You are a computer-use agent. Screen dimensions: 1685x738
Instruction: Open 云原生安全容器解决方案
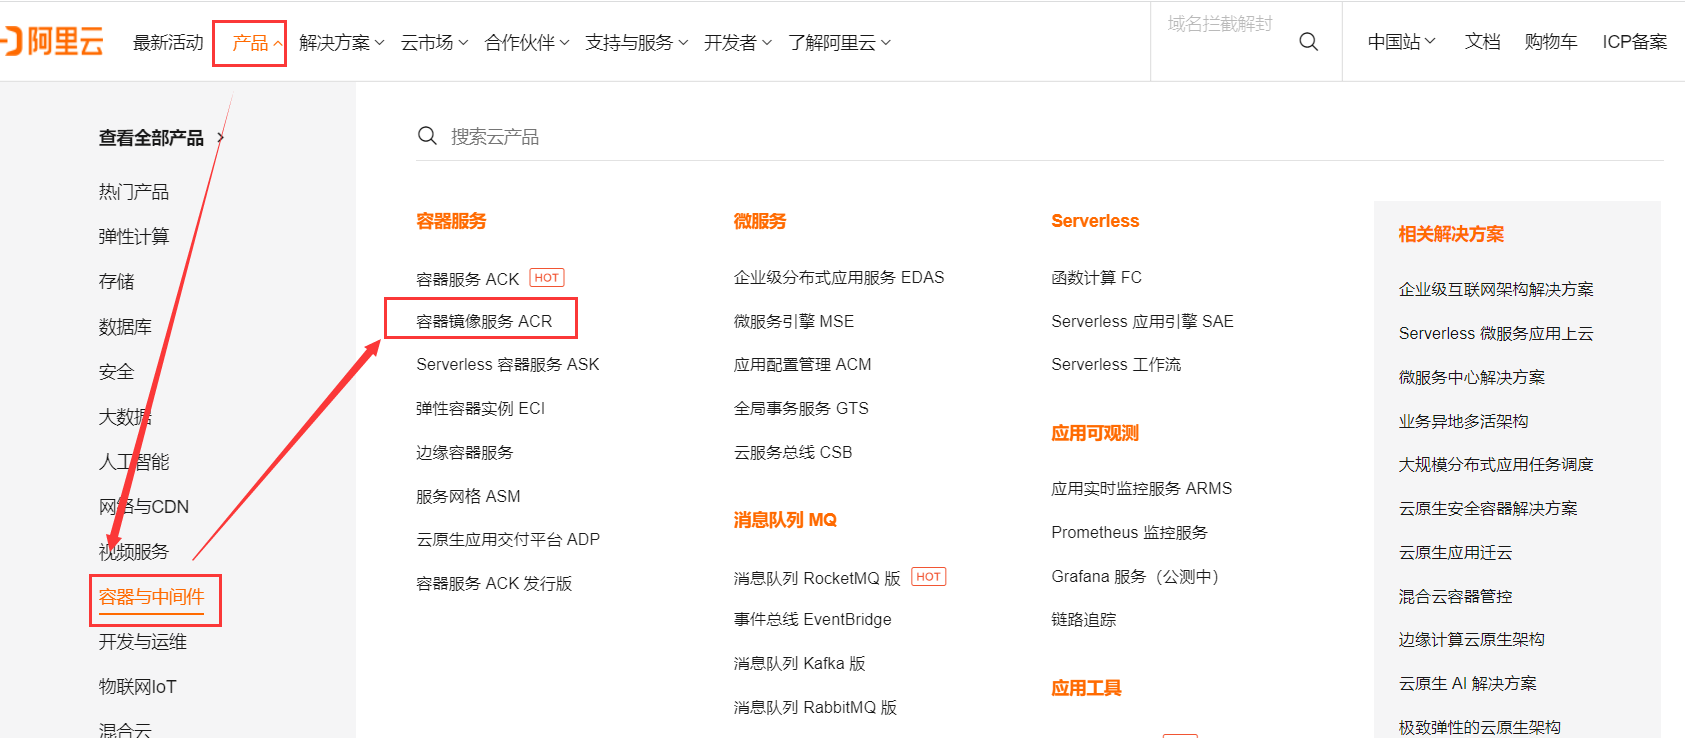[x=1488, y=509]
